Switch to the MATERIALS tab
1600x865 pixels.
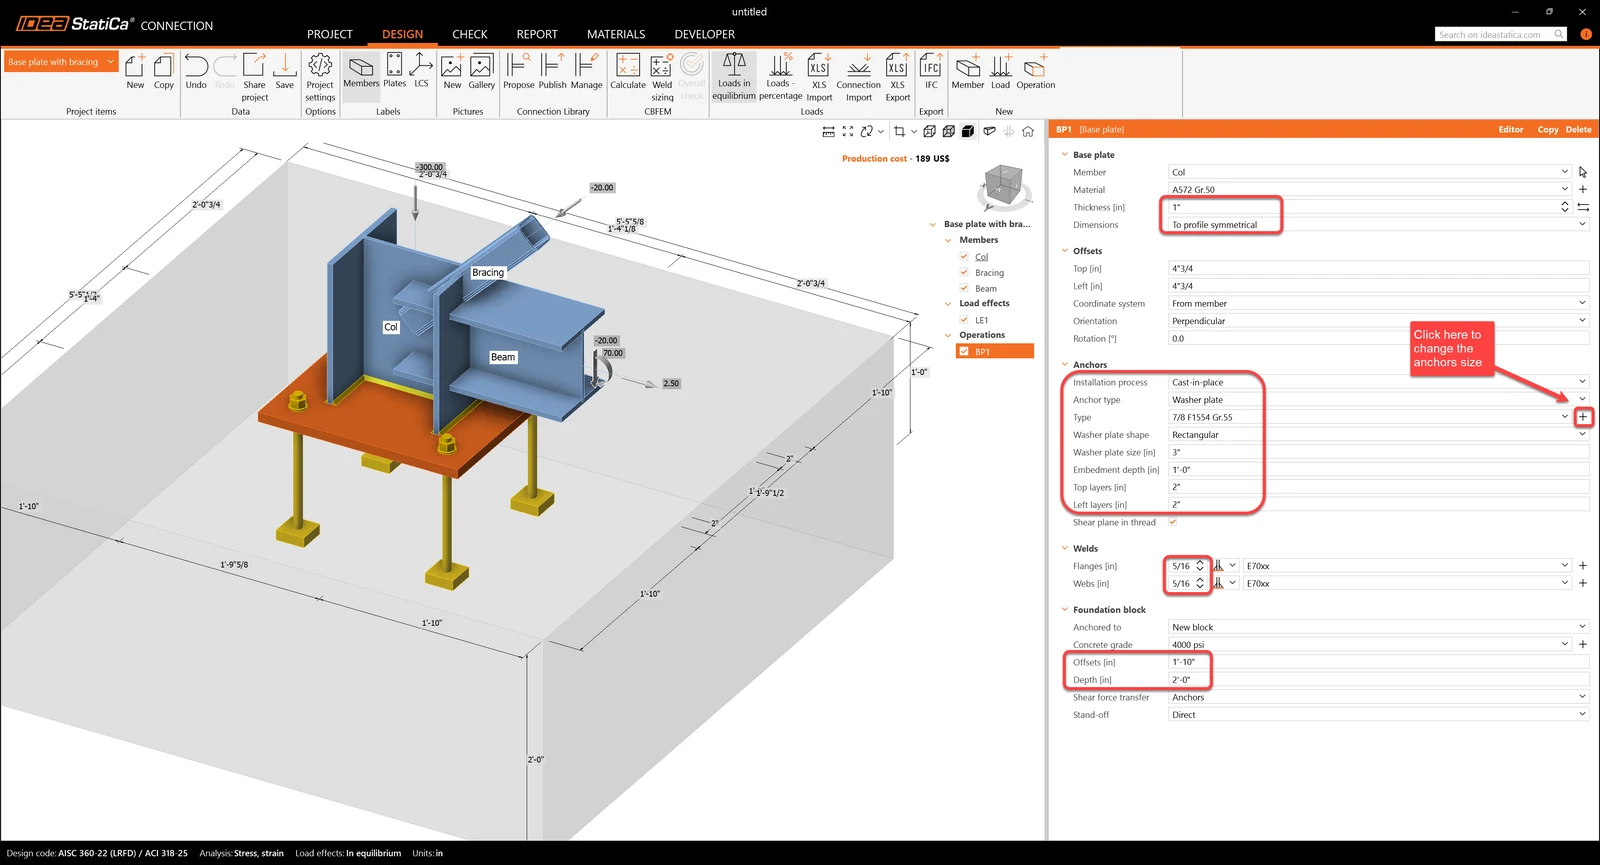[x=616, y=34]
